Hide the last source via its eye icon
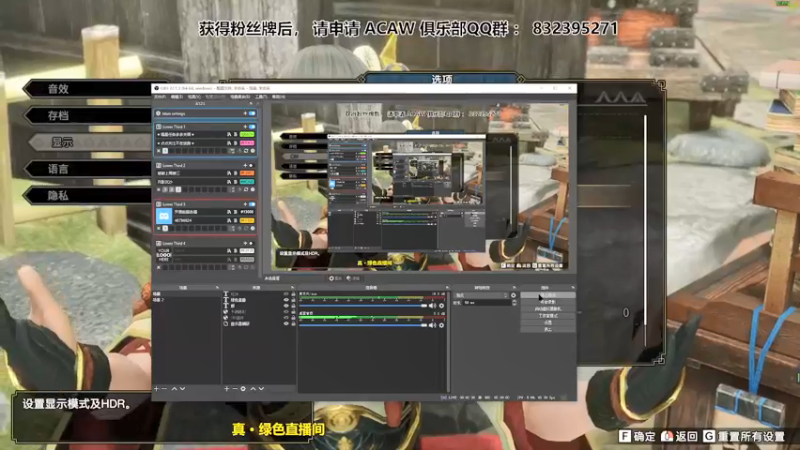Viewport: 800px width, 450px height. (x=286, y=323)
